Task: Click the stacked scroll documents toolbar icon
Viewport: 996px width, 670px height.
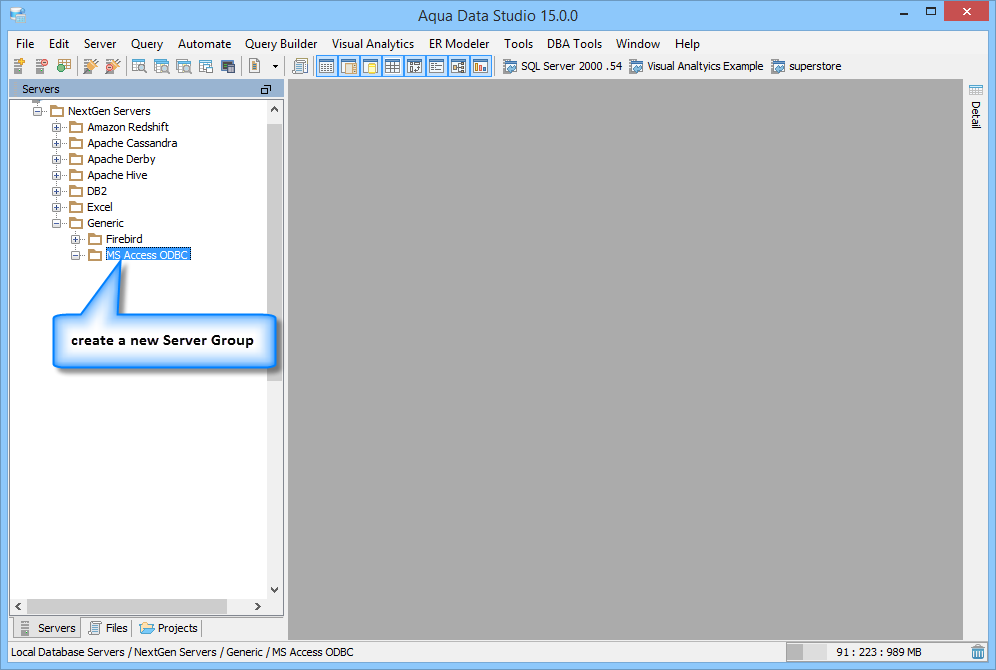Action: pos(300,66)
